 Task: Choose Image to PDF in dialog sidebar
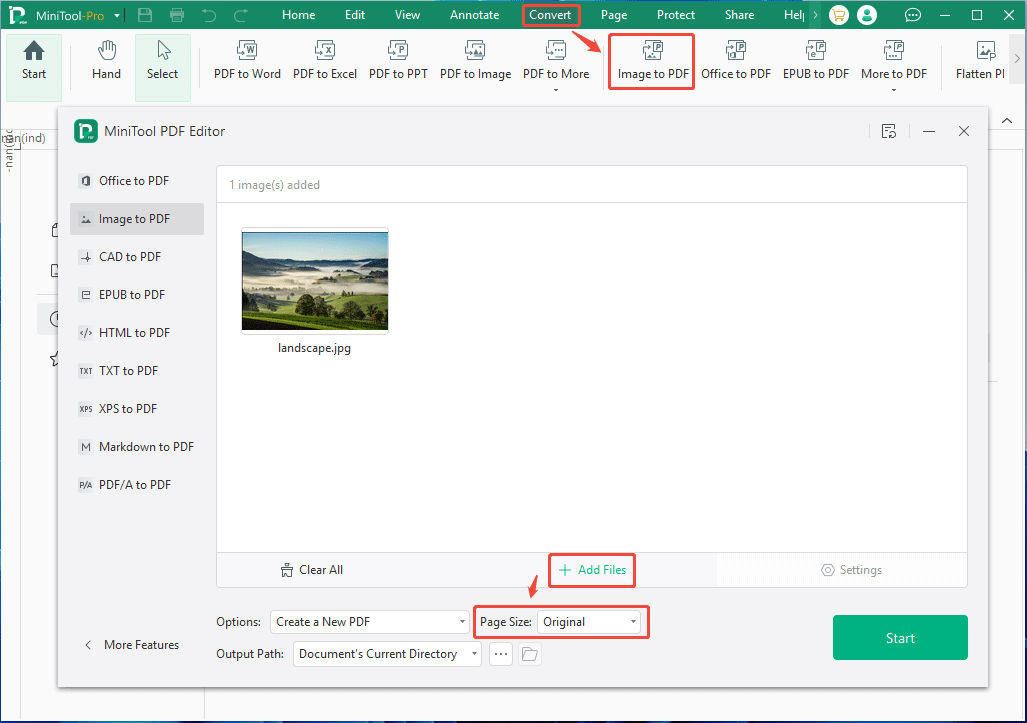pyautogui.click(x=137, y=219)
